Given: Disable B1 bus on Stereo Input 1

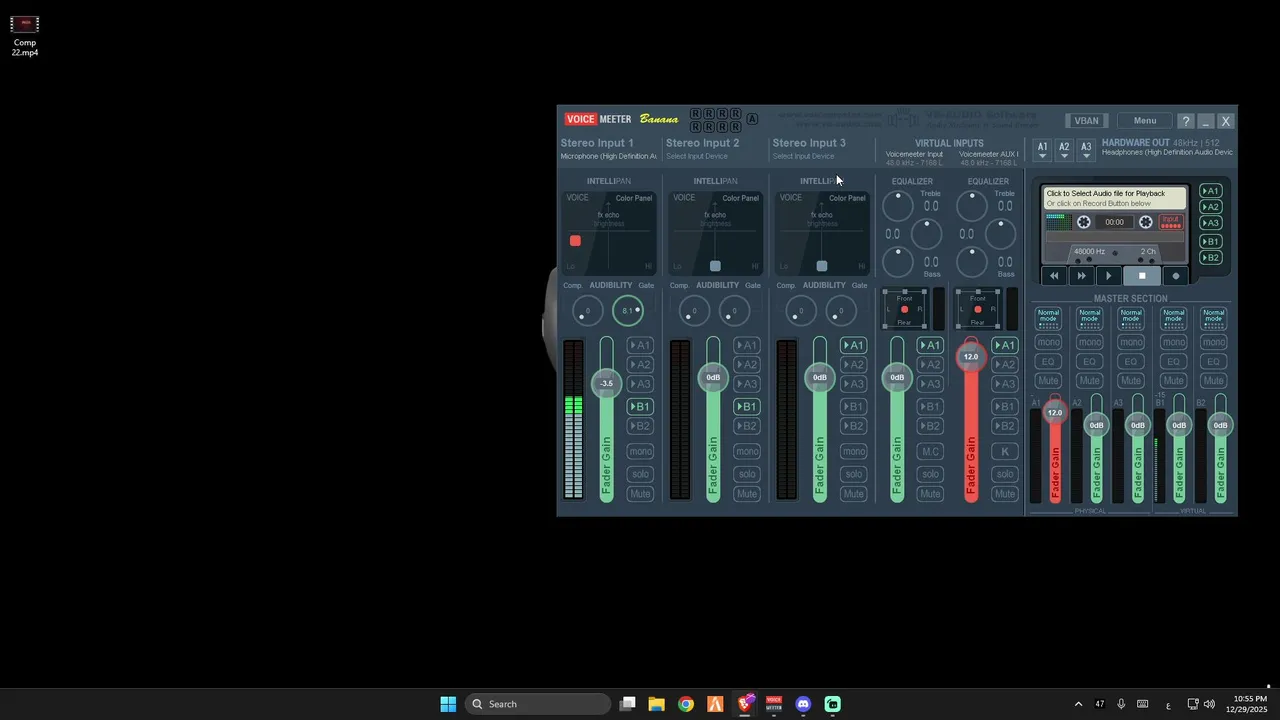Looking at the screenshot, I should coord(640,406).
